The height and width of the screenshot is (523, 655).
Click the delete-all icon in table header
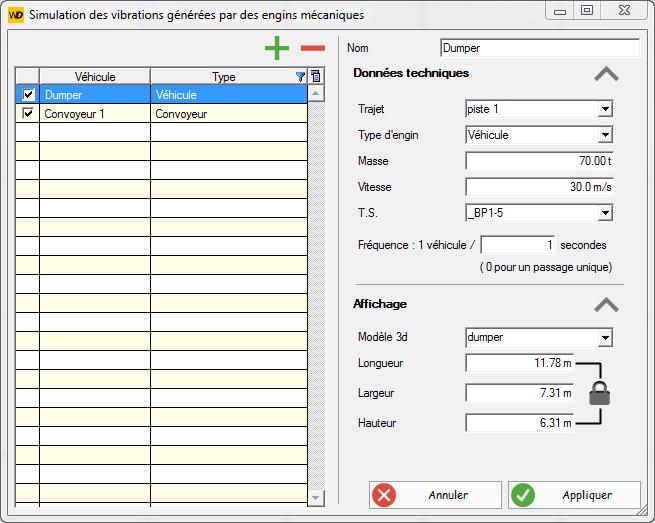point(316,76)
